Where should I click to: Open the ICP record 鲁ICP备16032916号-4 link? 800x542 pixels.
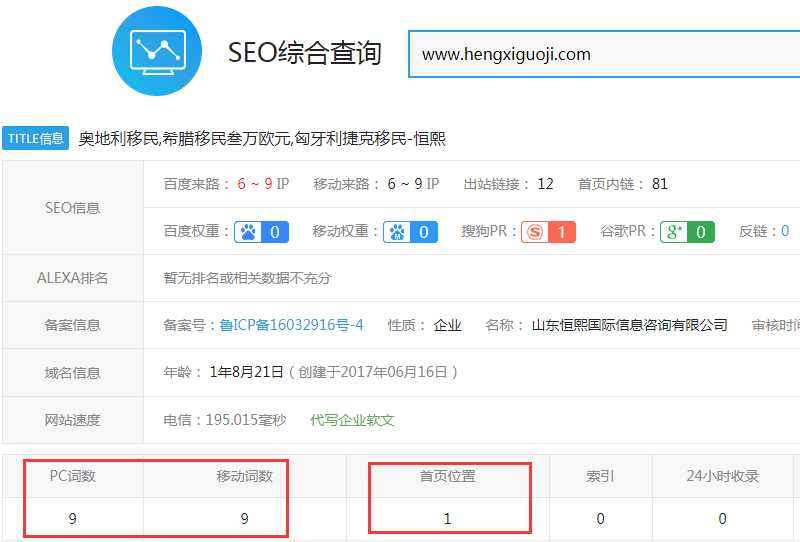point(291,325)
